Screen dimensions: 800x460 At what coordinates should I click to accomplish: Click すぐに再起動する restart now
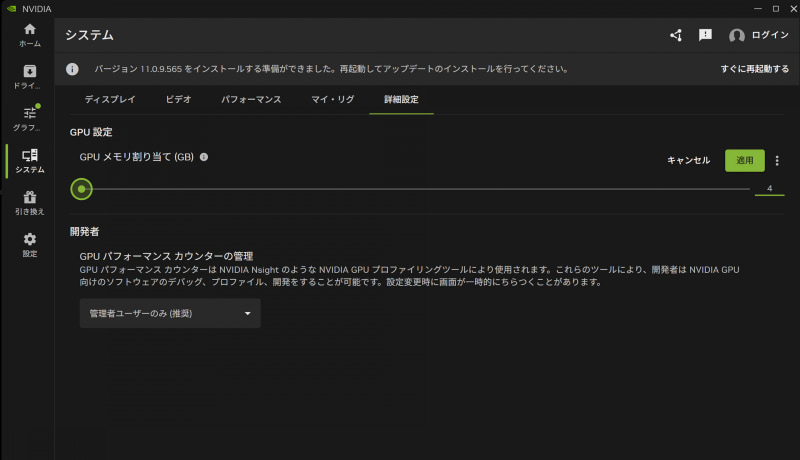click(x=755, y=69)
